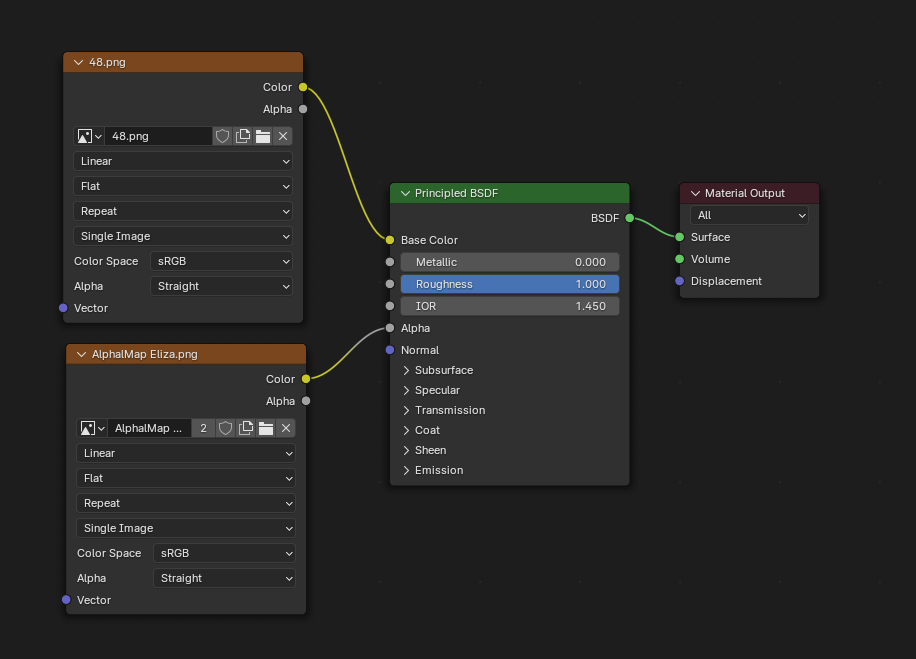Screen dimensions: 916x659
Task: Browse images via 48.png image type icon
Action: (89, 136)
